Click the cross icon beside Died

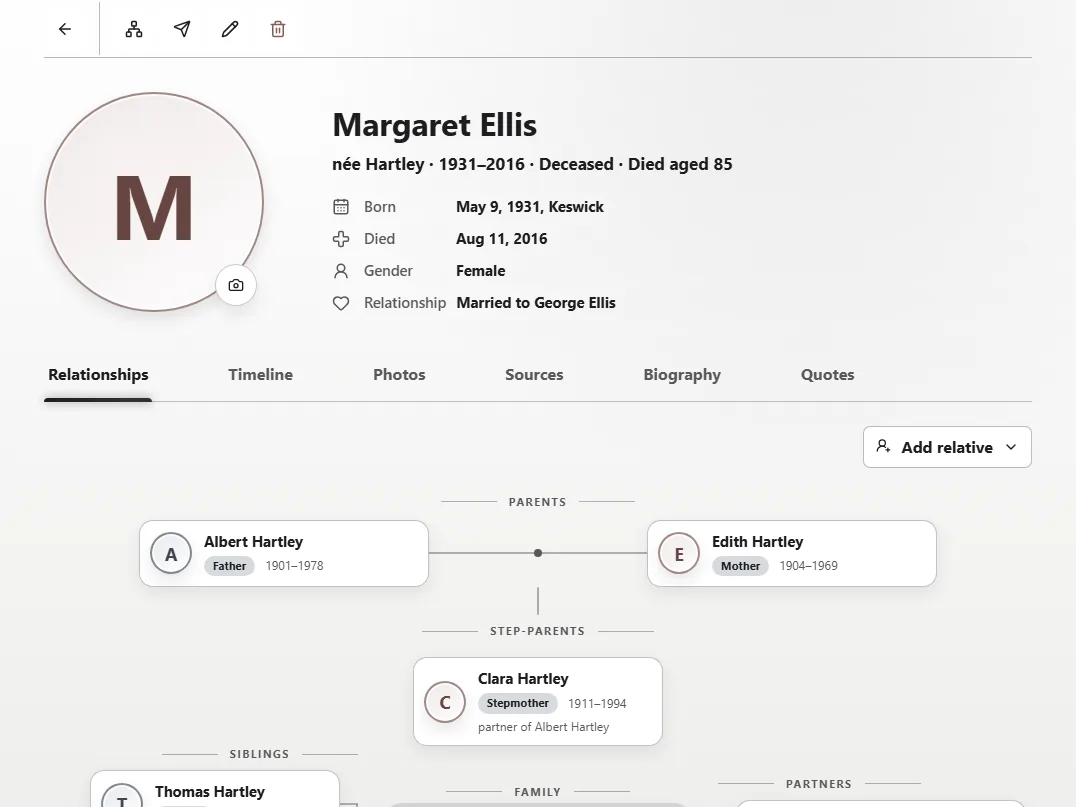tap(341, 239)
